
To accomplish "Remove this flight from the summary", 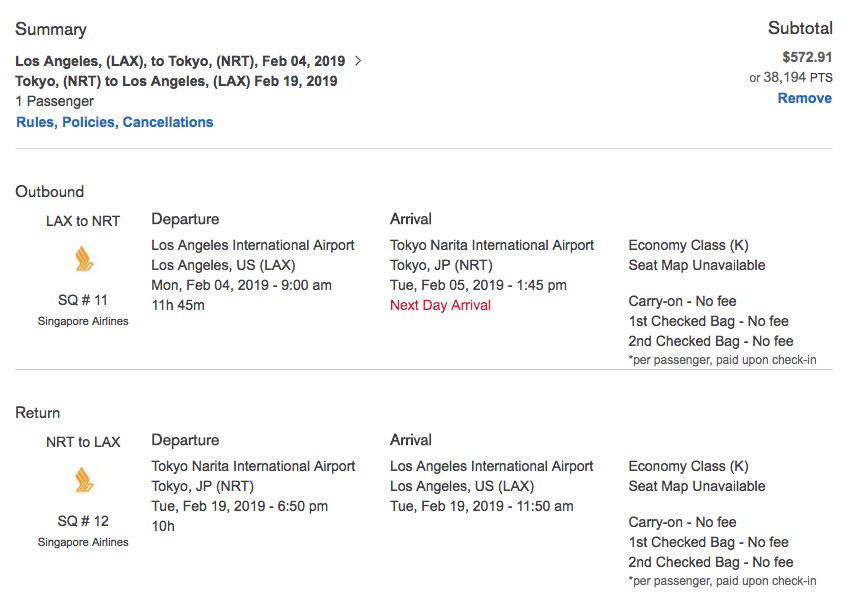I will pos(804,98).
